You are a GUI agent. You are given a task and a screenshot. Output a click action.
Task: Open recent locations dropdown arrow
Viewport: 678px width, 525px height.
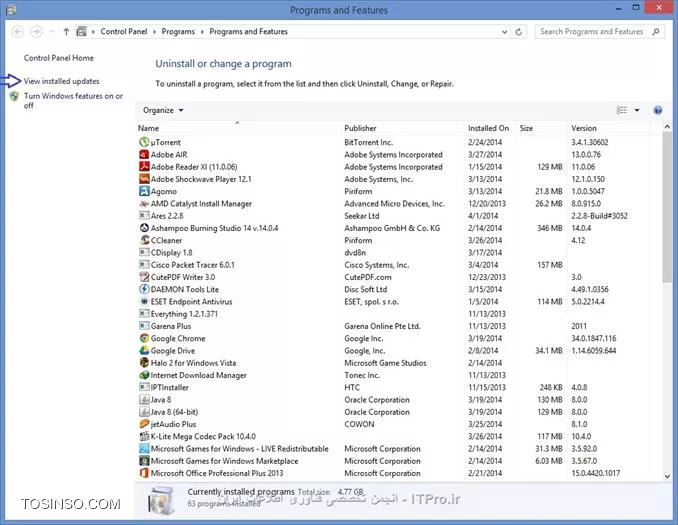pos(52,32)
